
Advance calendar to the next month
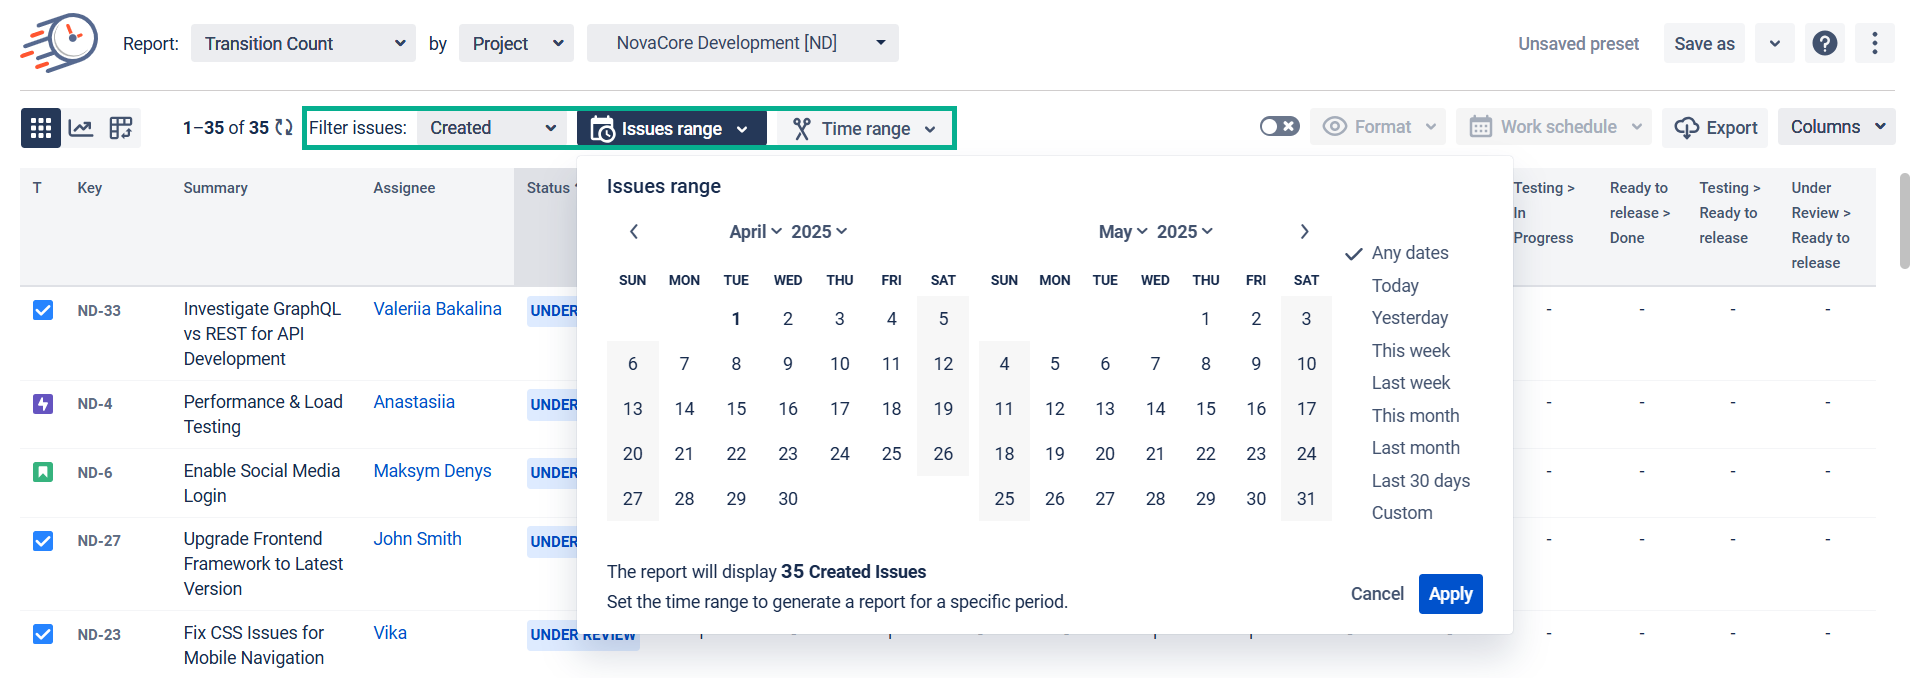tap(1304, 232)
